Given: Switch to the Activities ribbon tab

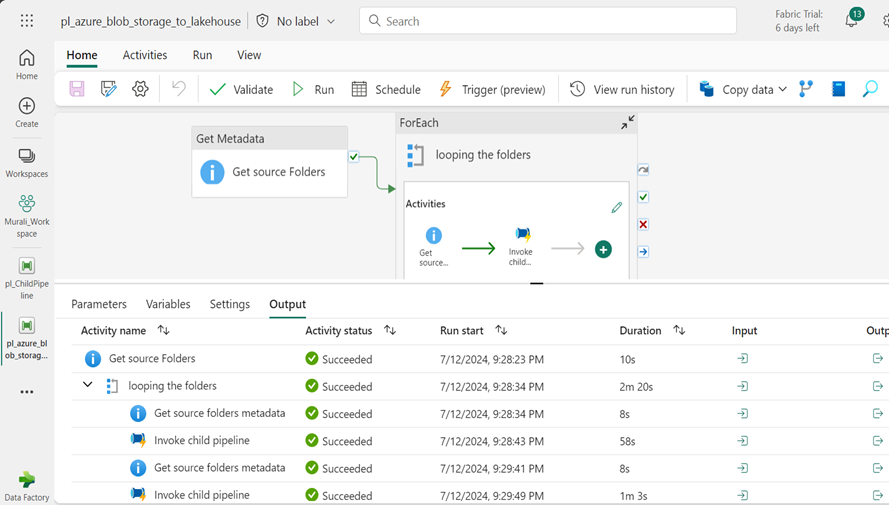Looking at the screenshot, I should click(145, 55).
